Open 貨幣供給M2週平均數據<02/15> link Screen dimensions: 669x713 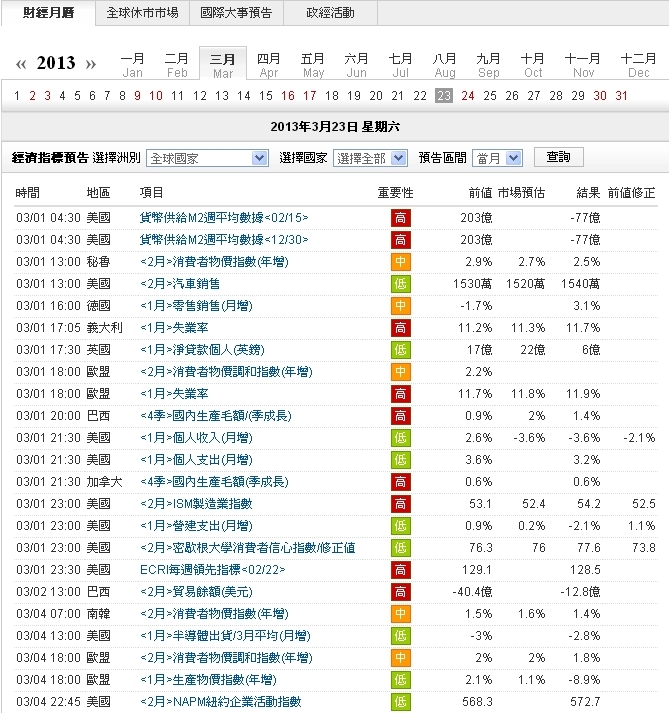point(224,218)
